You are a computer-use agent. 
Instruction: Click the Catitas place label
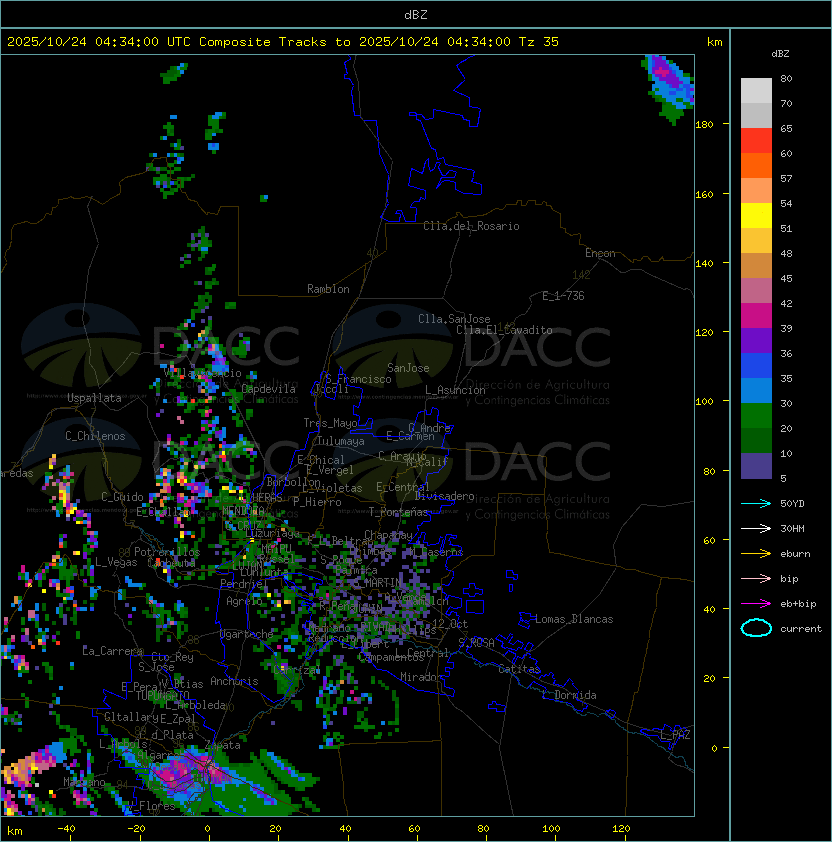click(x=519, y=669)
